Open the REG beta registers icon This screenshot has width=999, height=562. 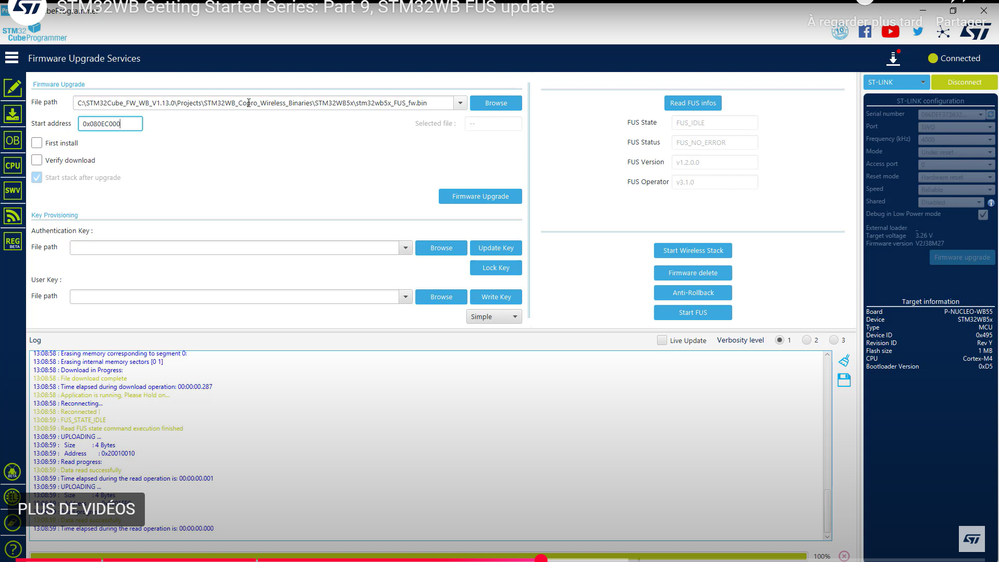click(x=13, y=241)
